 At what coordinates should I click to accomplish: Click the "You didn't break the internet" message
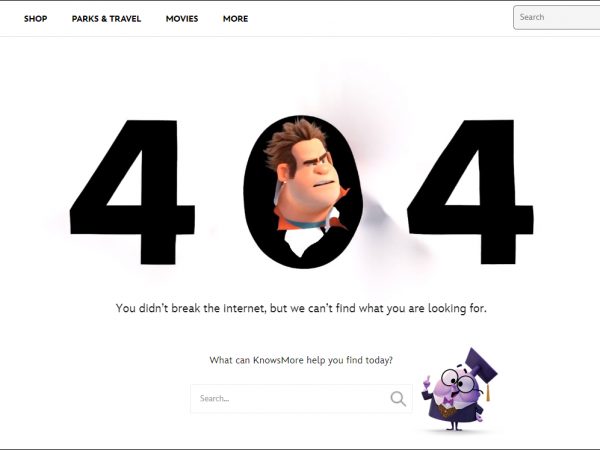pos(301,308)
